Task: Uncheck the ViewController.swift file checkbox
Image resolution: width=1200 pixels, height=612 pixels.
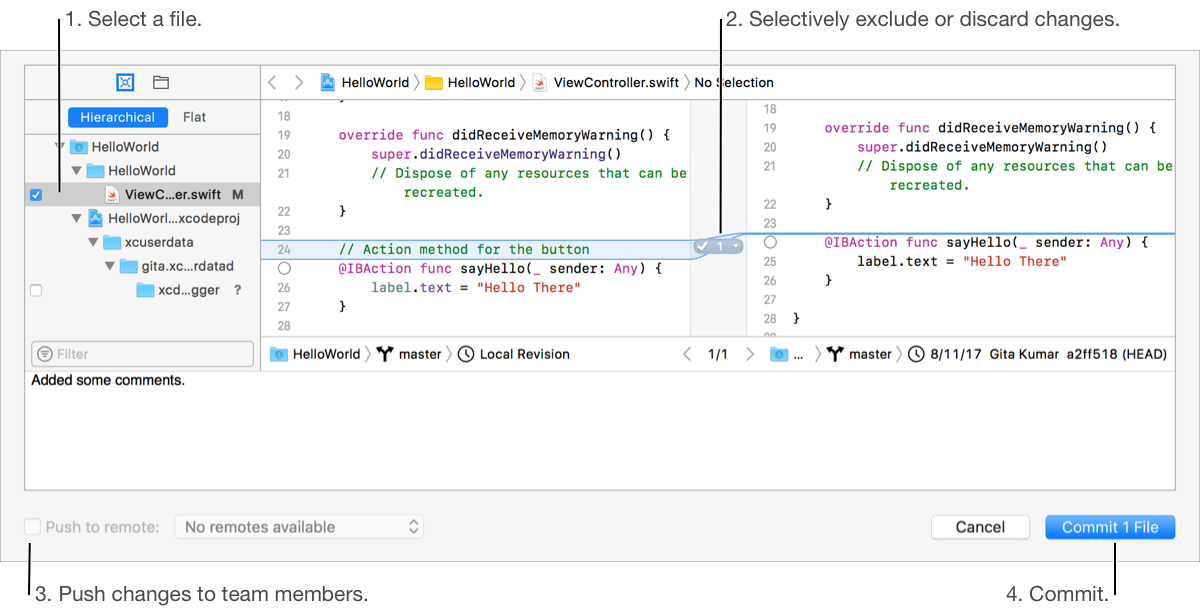Action: point(36,195)
